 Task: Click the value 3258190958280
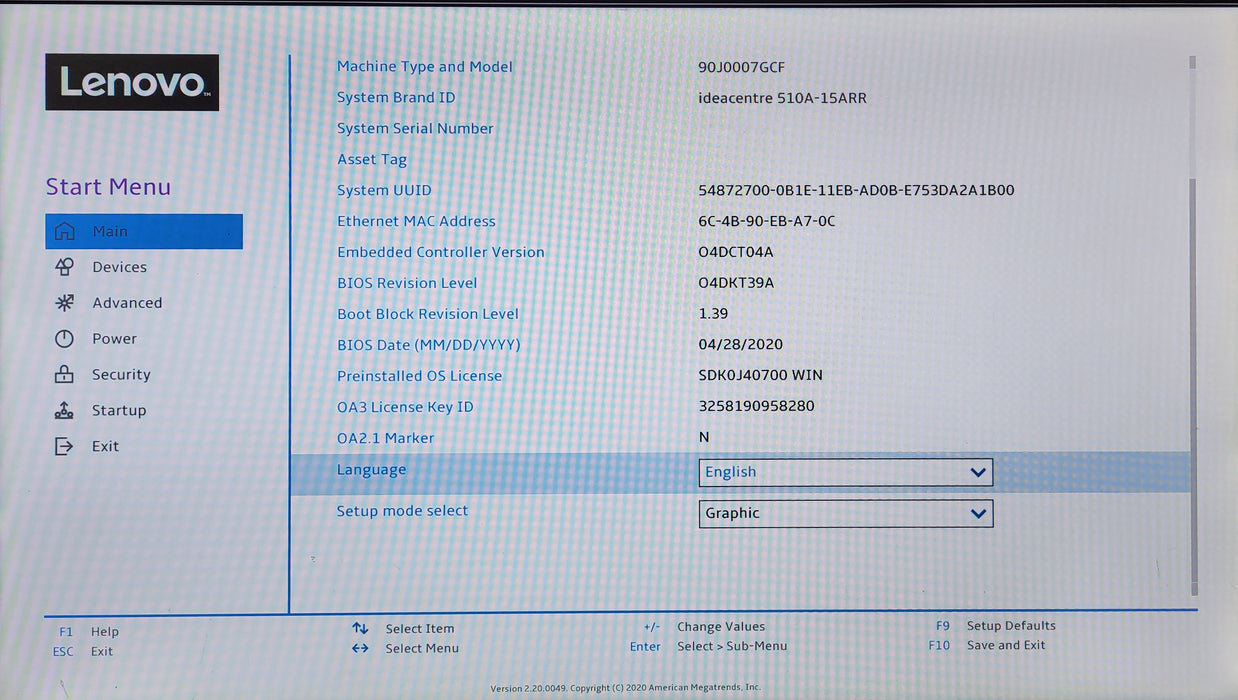click(757, 407)
